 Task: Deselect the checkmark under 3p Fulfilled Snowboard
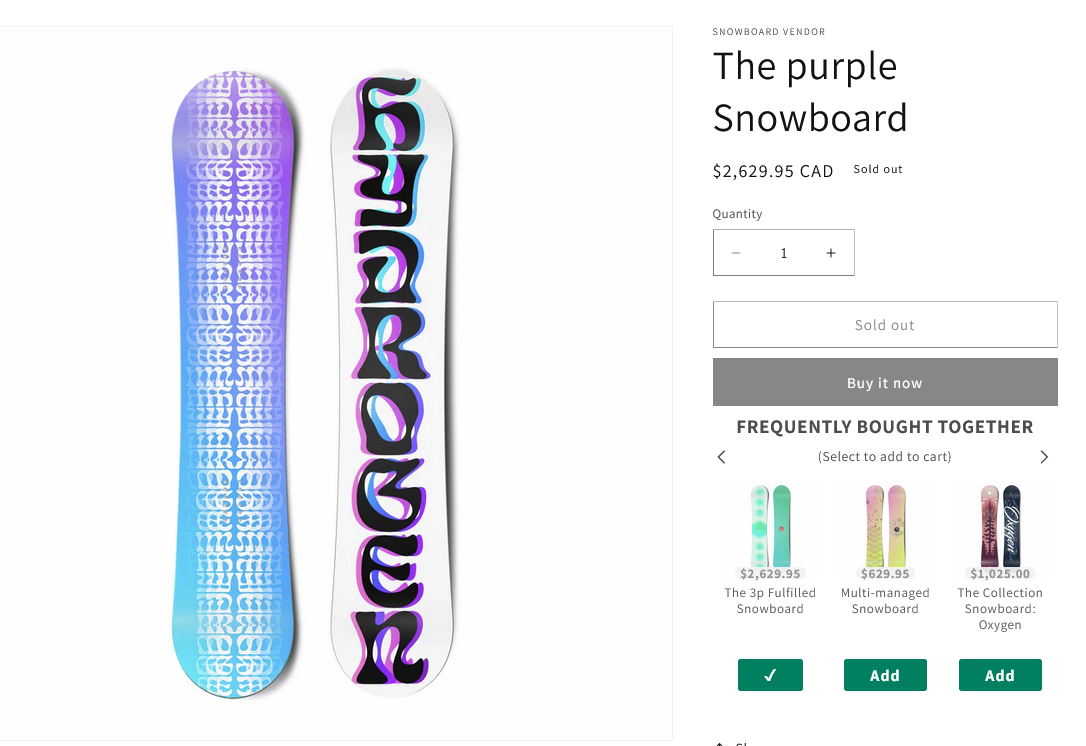tap(770, 675)
